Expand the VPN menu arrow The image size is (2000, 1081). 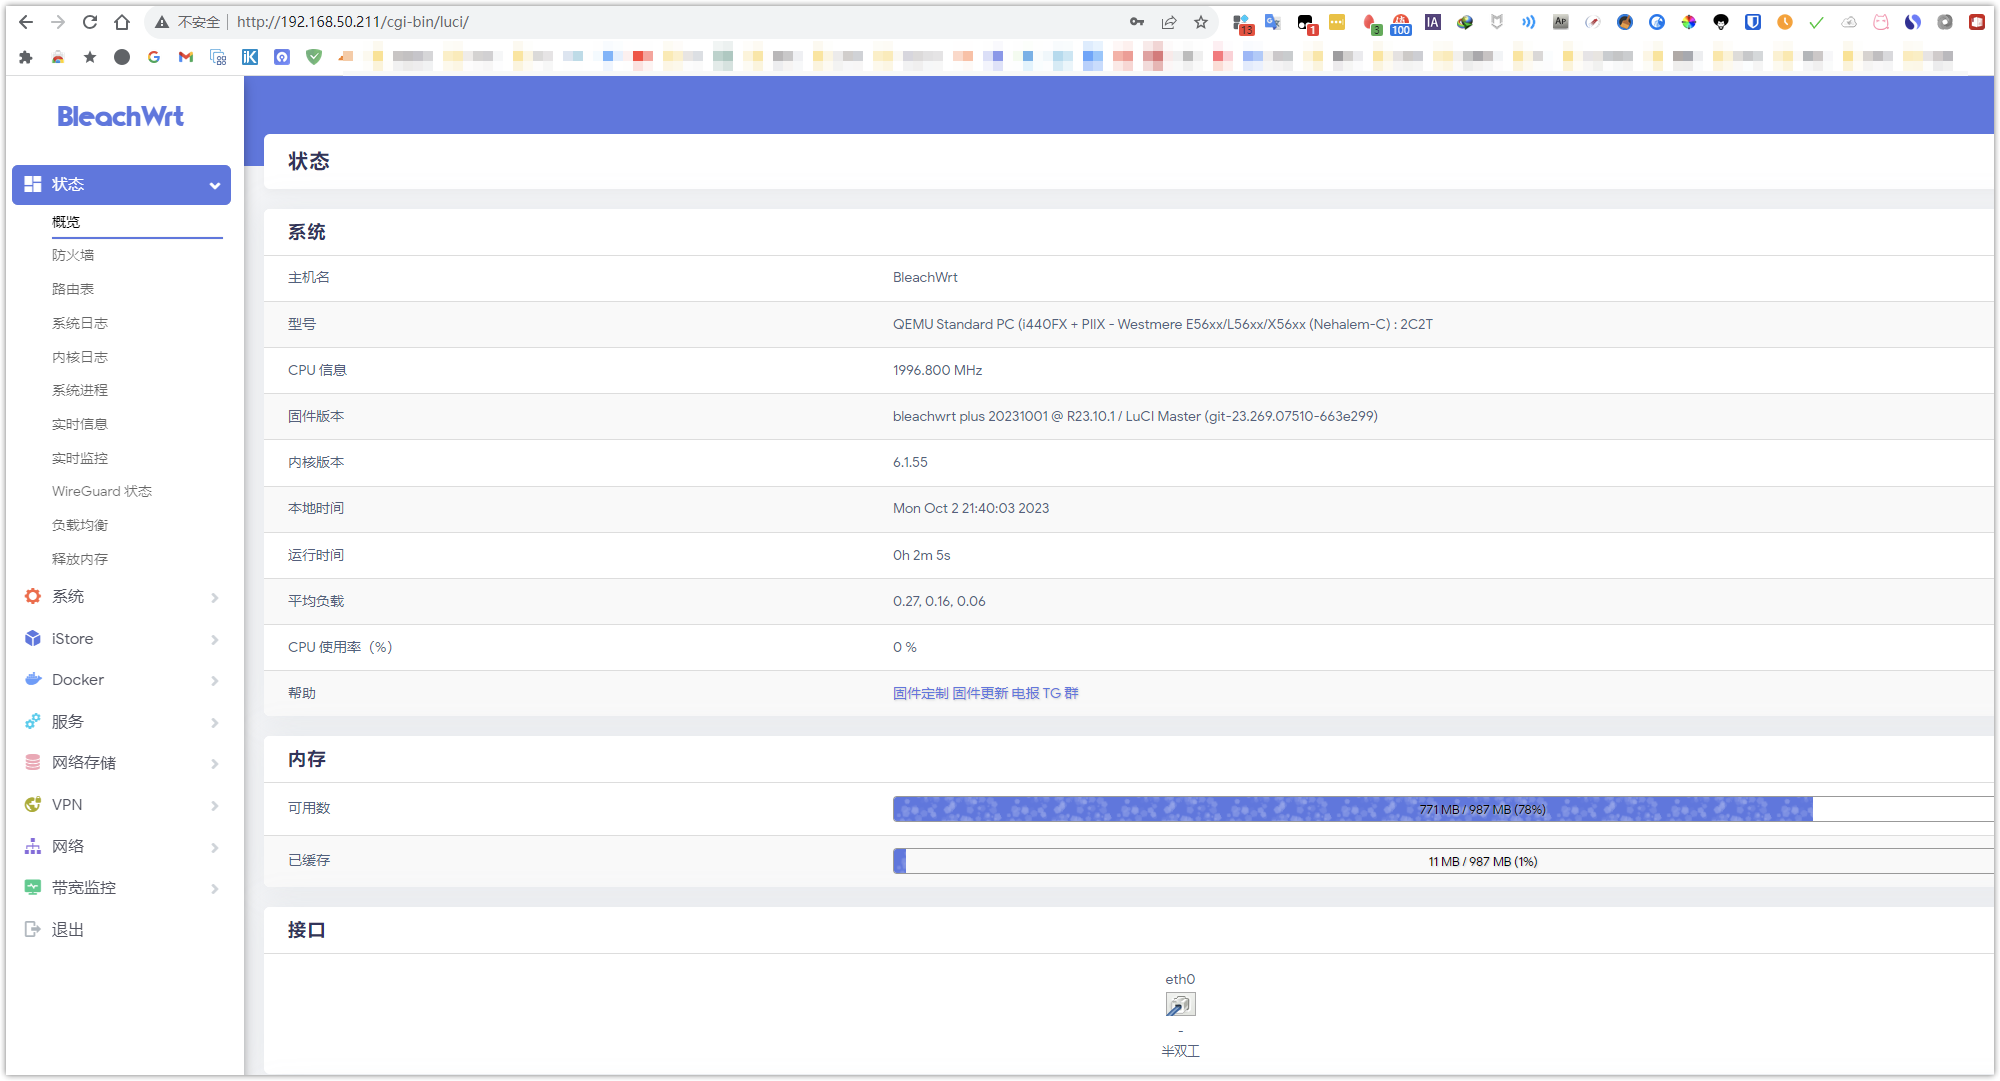point(214,805)
